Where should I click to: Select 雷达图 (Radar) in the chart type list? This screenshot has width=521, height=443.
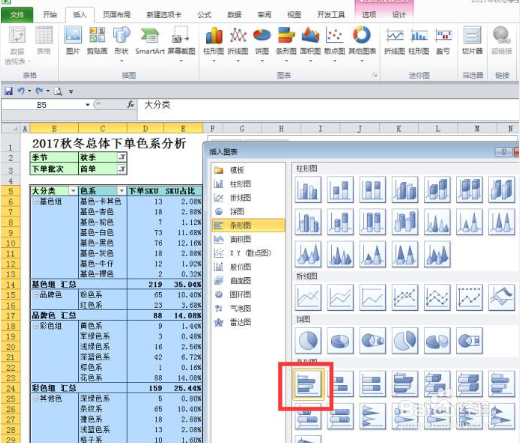click(x=249, y=322)
